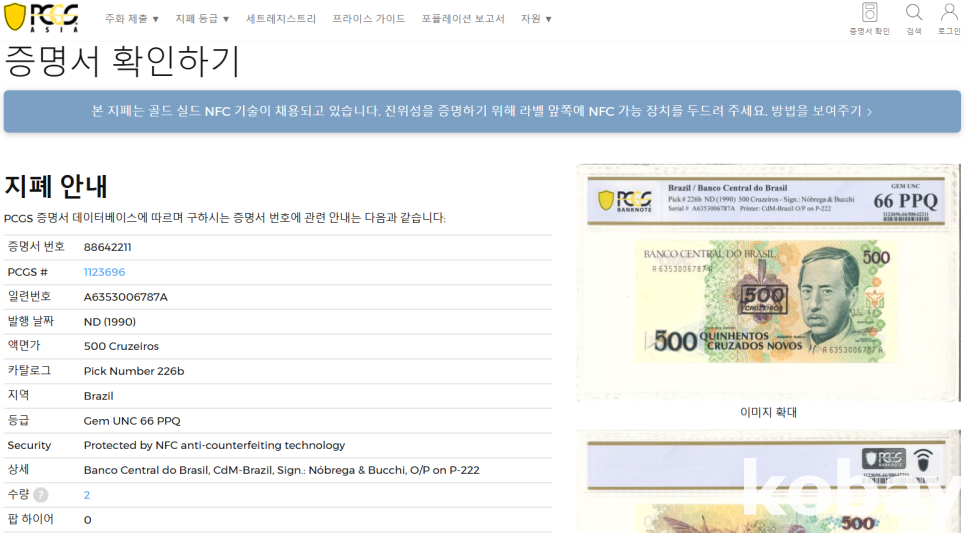Click the 지폐 안내 section heading
The width and height of the screenshot is (966, 533).
pos(56,186)
